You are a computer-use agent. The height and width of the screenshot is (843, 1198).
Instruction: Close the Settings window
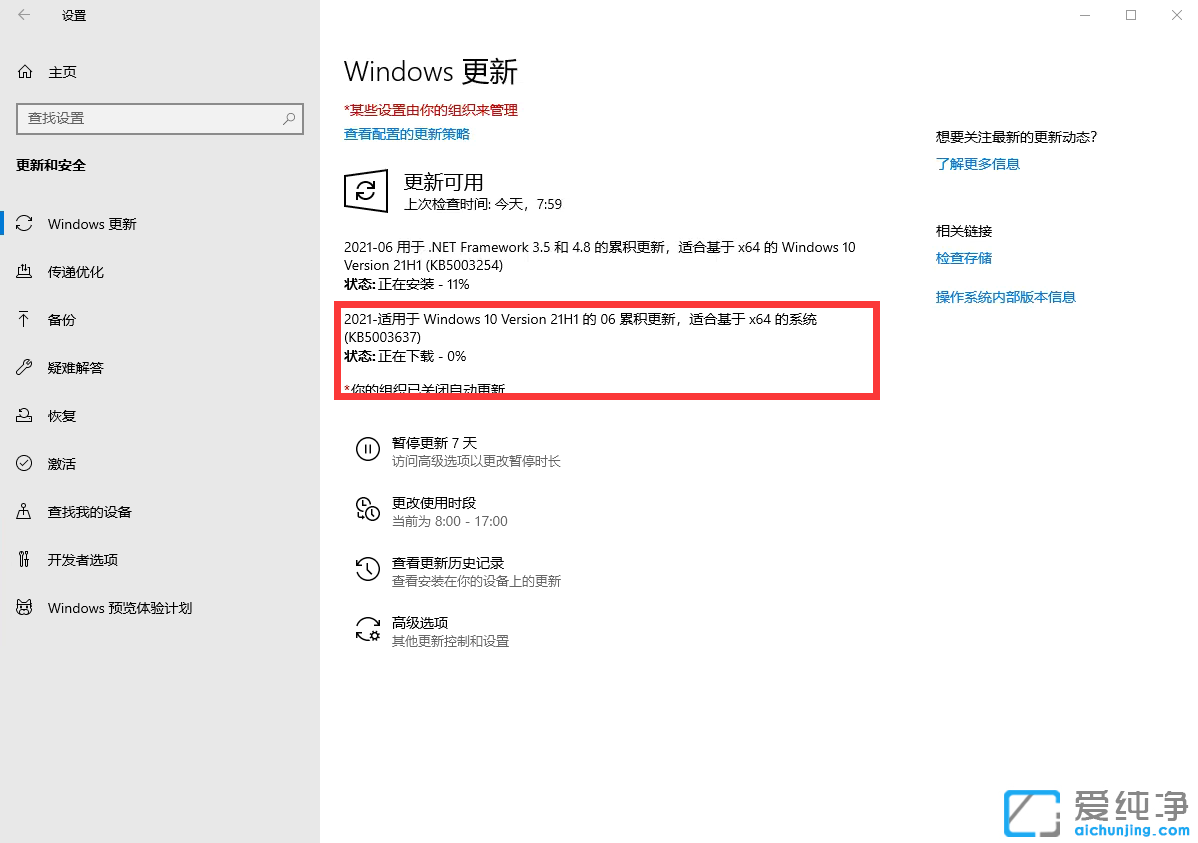point(1177,15)
